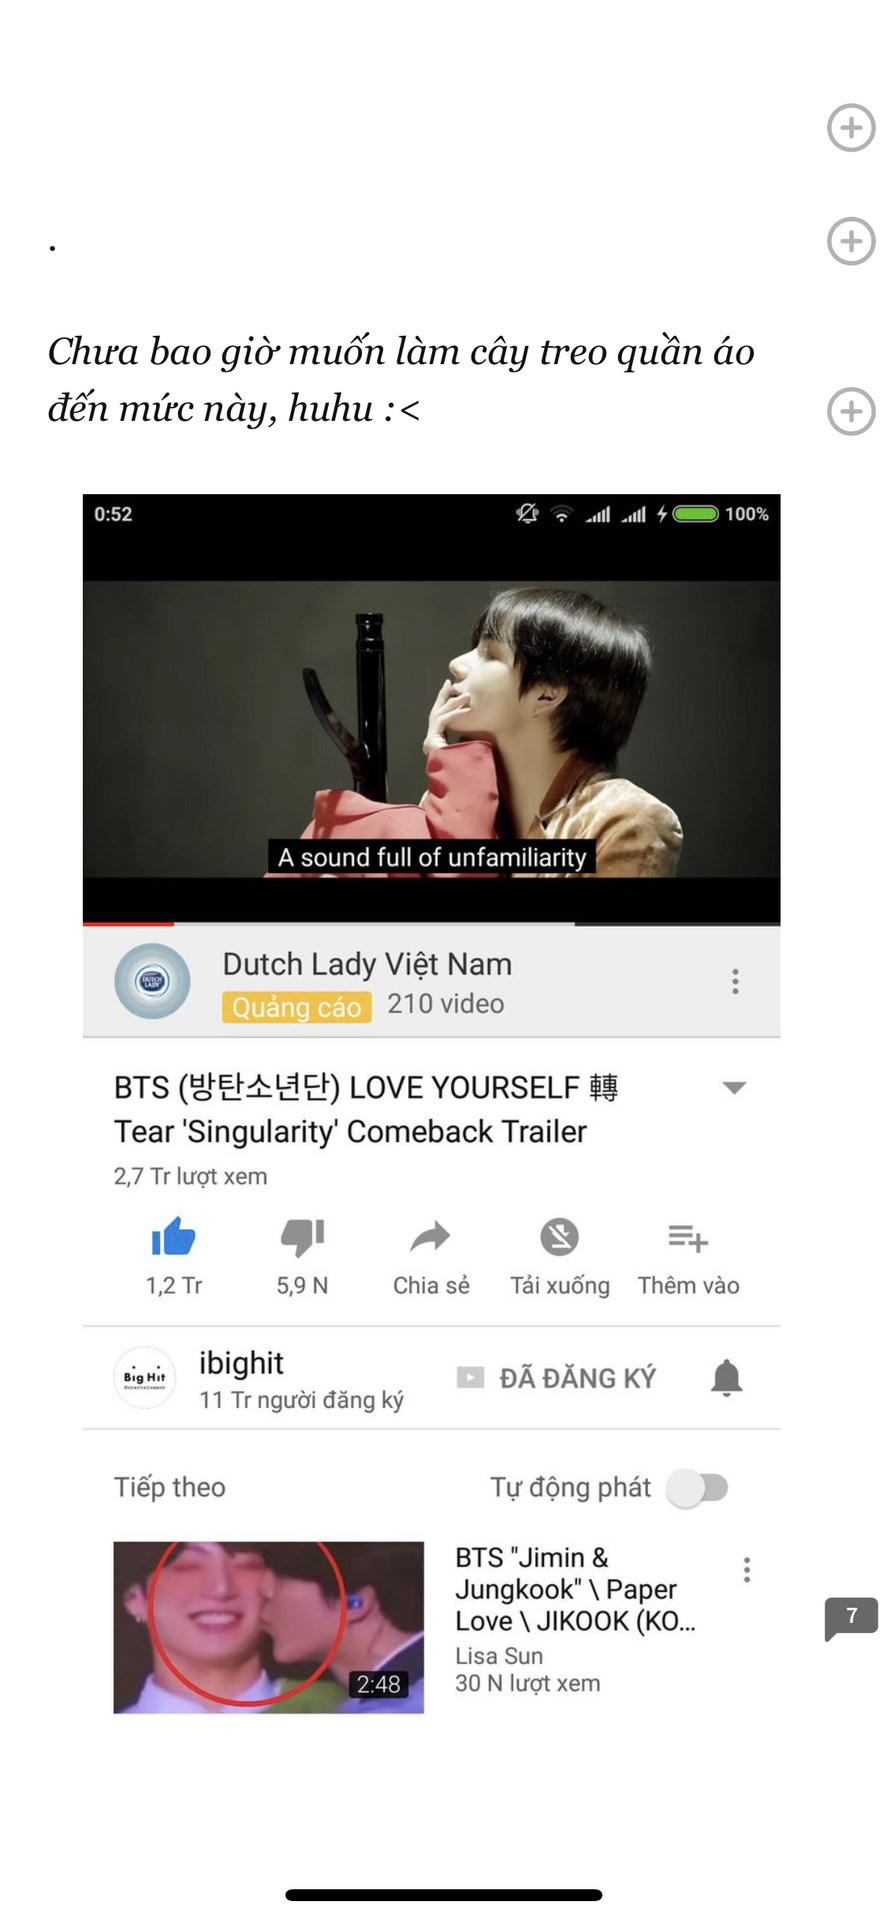Toggle the Tự động phát autoplay switch
Viewport: 887px width, 1920px height.
tap(698, 1488)
